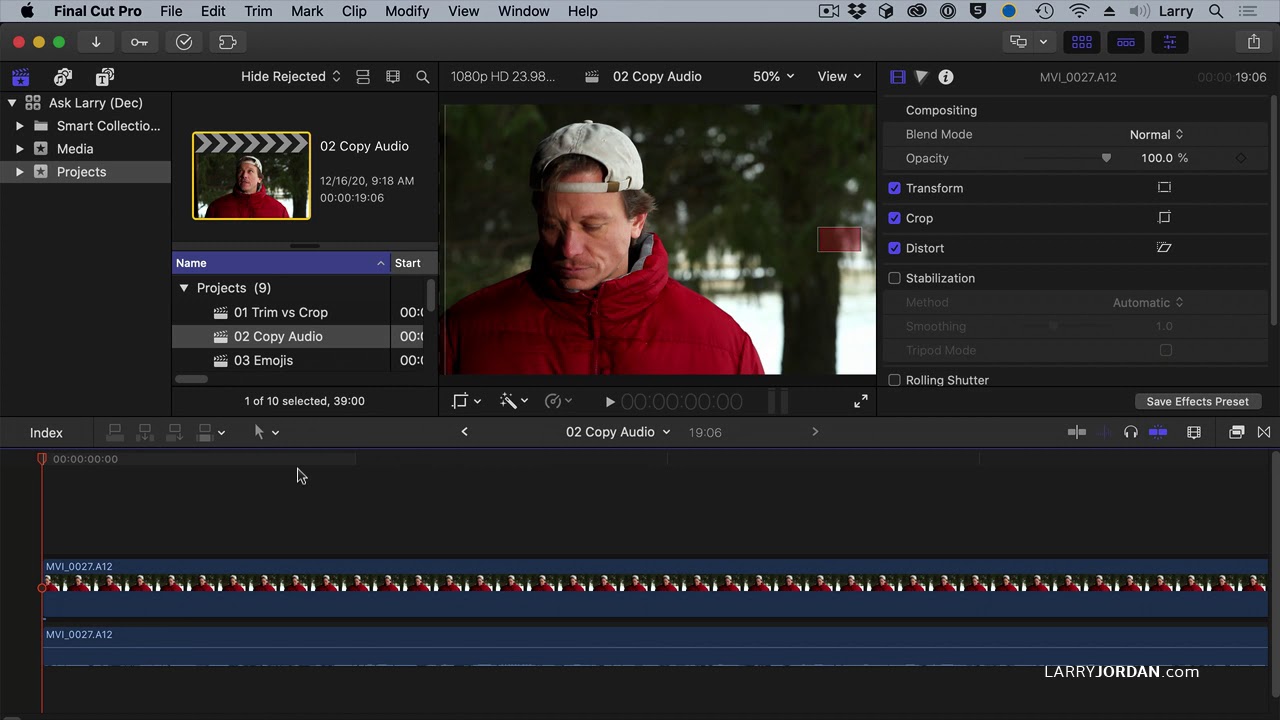Expand the Smart Collections folder
Viewport: 1280px width, 720px height.
pyautogui.click(x=19, y=126)
